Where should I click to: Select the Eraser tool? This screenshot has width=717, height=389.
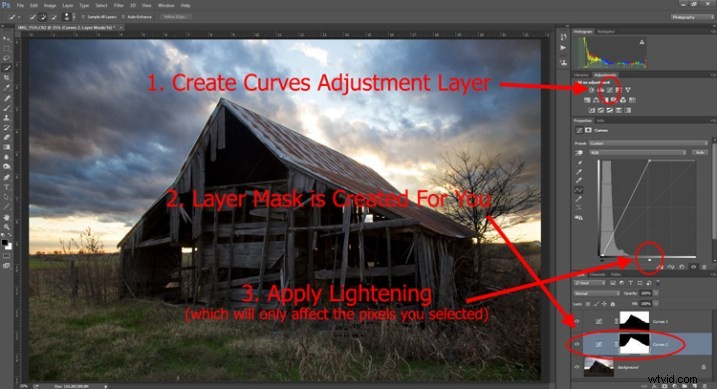[6, 137]
